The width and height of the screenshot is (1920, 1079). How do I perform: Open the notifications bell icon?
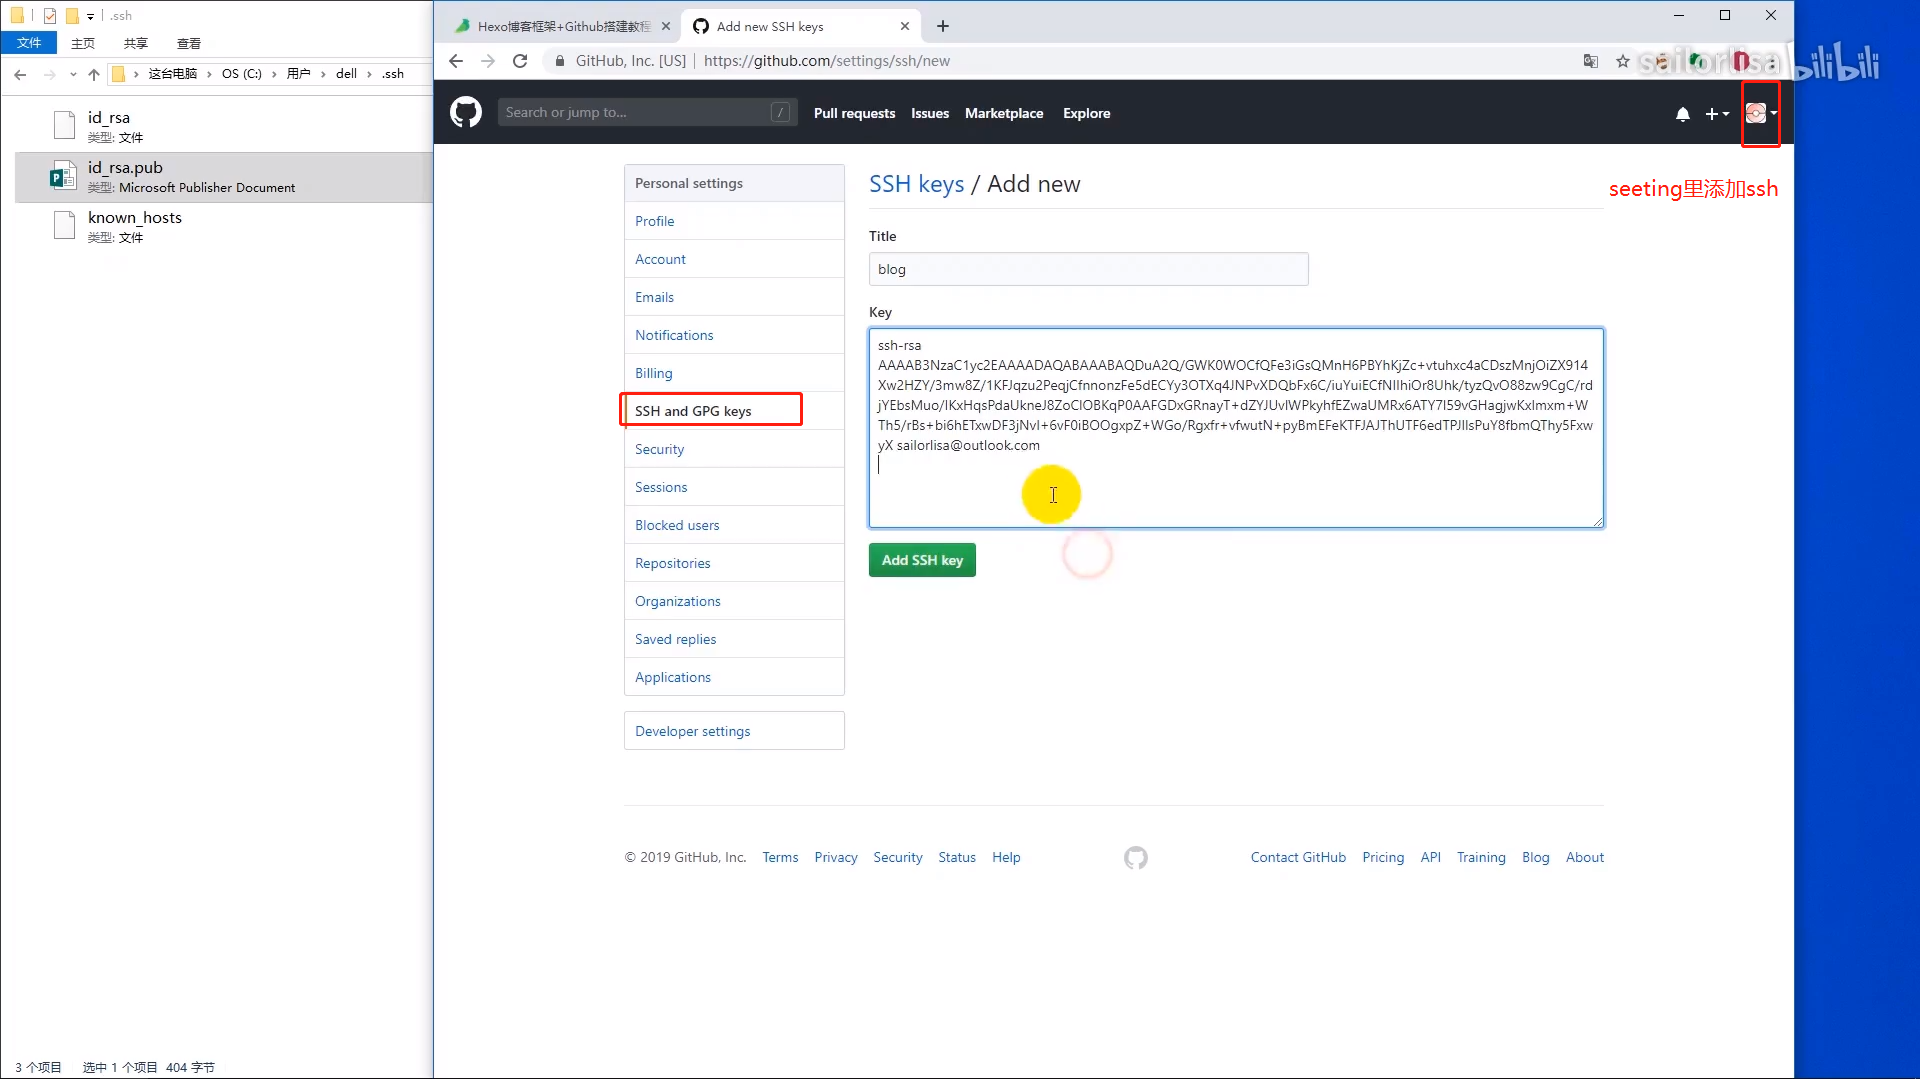(1683, 114)
